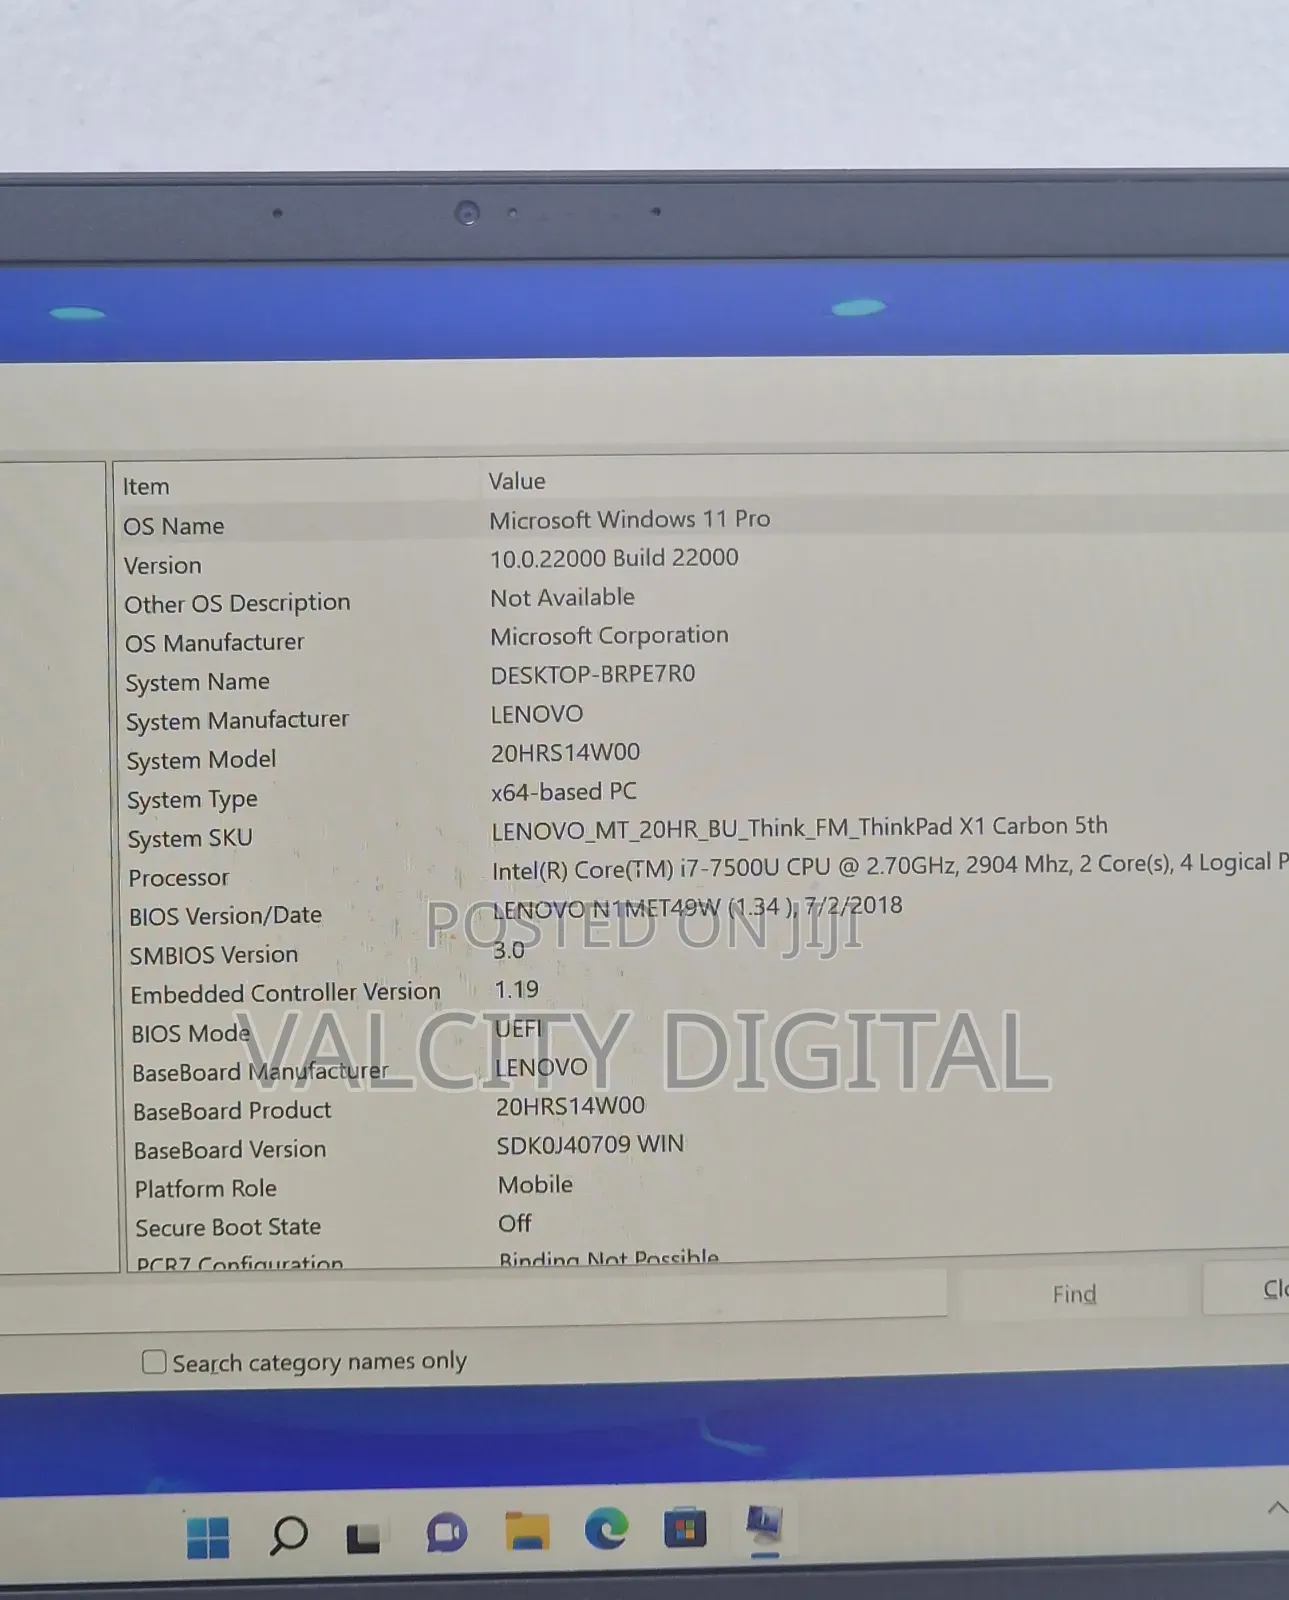Click value 10.0.22000 Build 22000
The width and height of the screenshot is (1289, 1600).
click(x=614, y=558)
